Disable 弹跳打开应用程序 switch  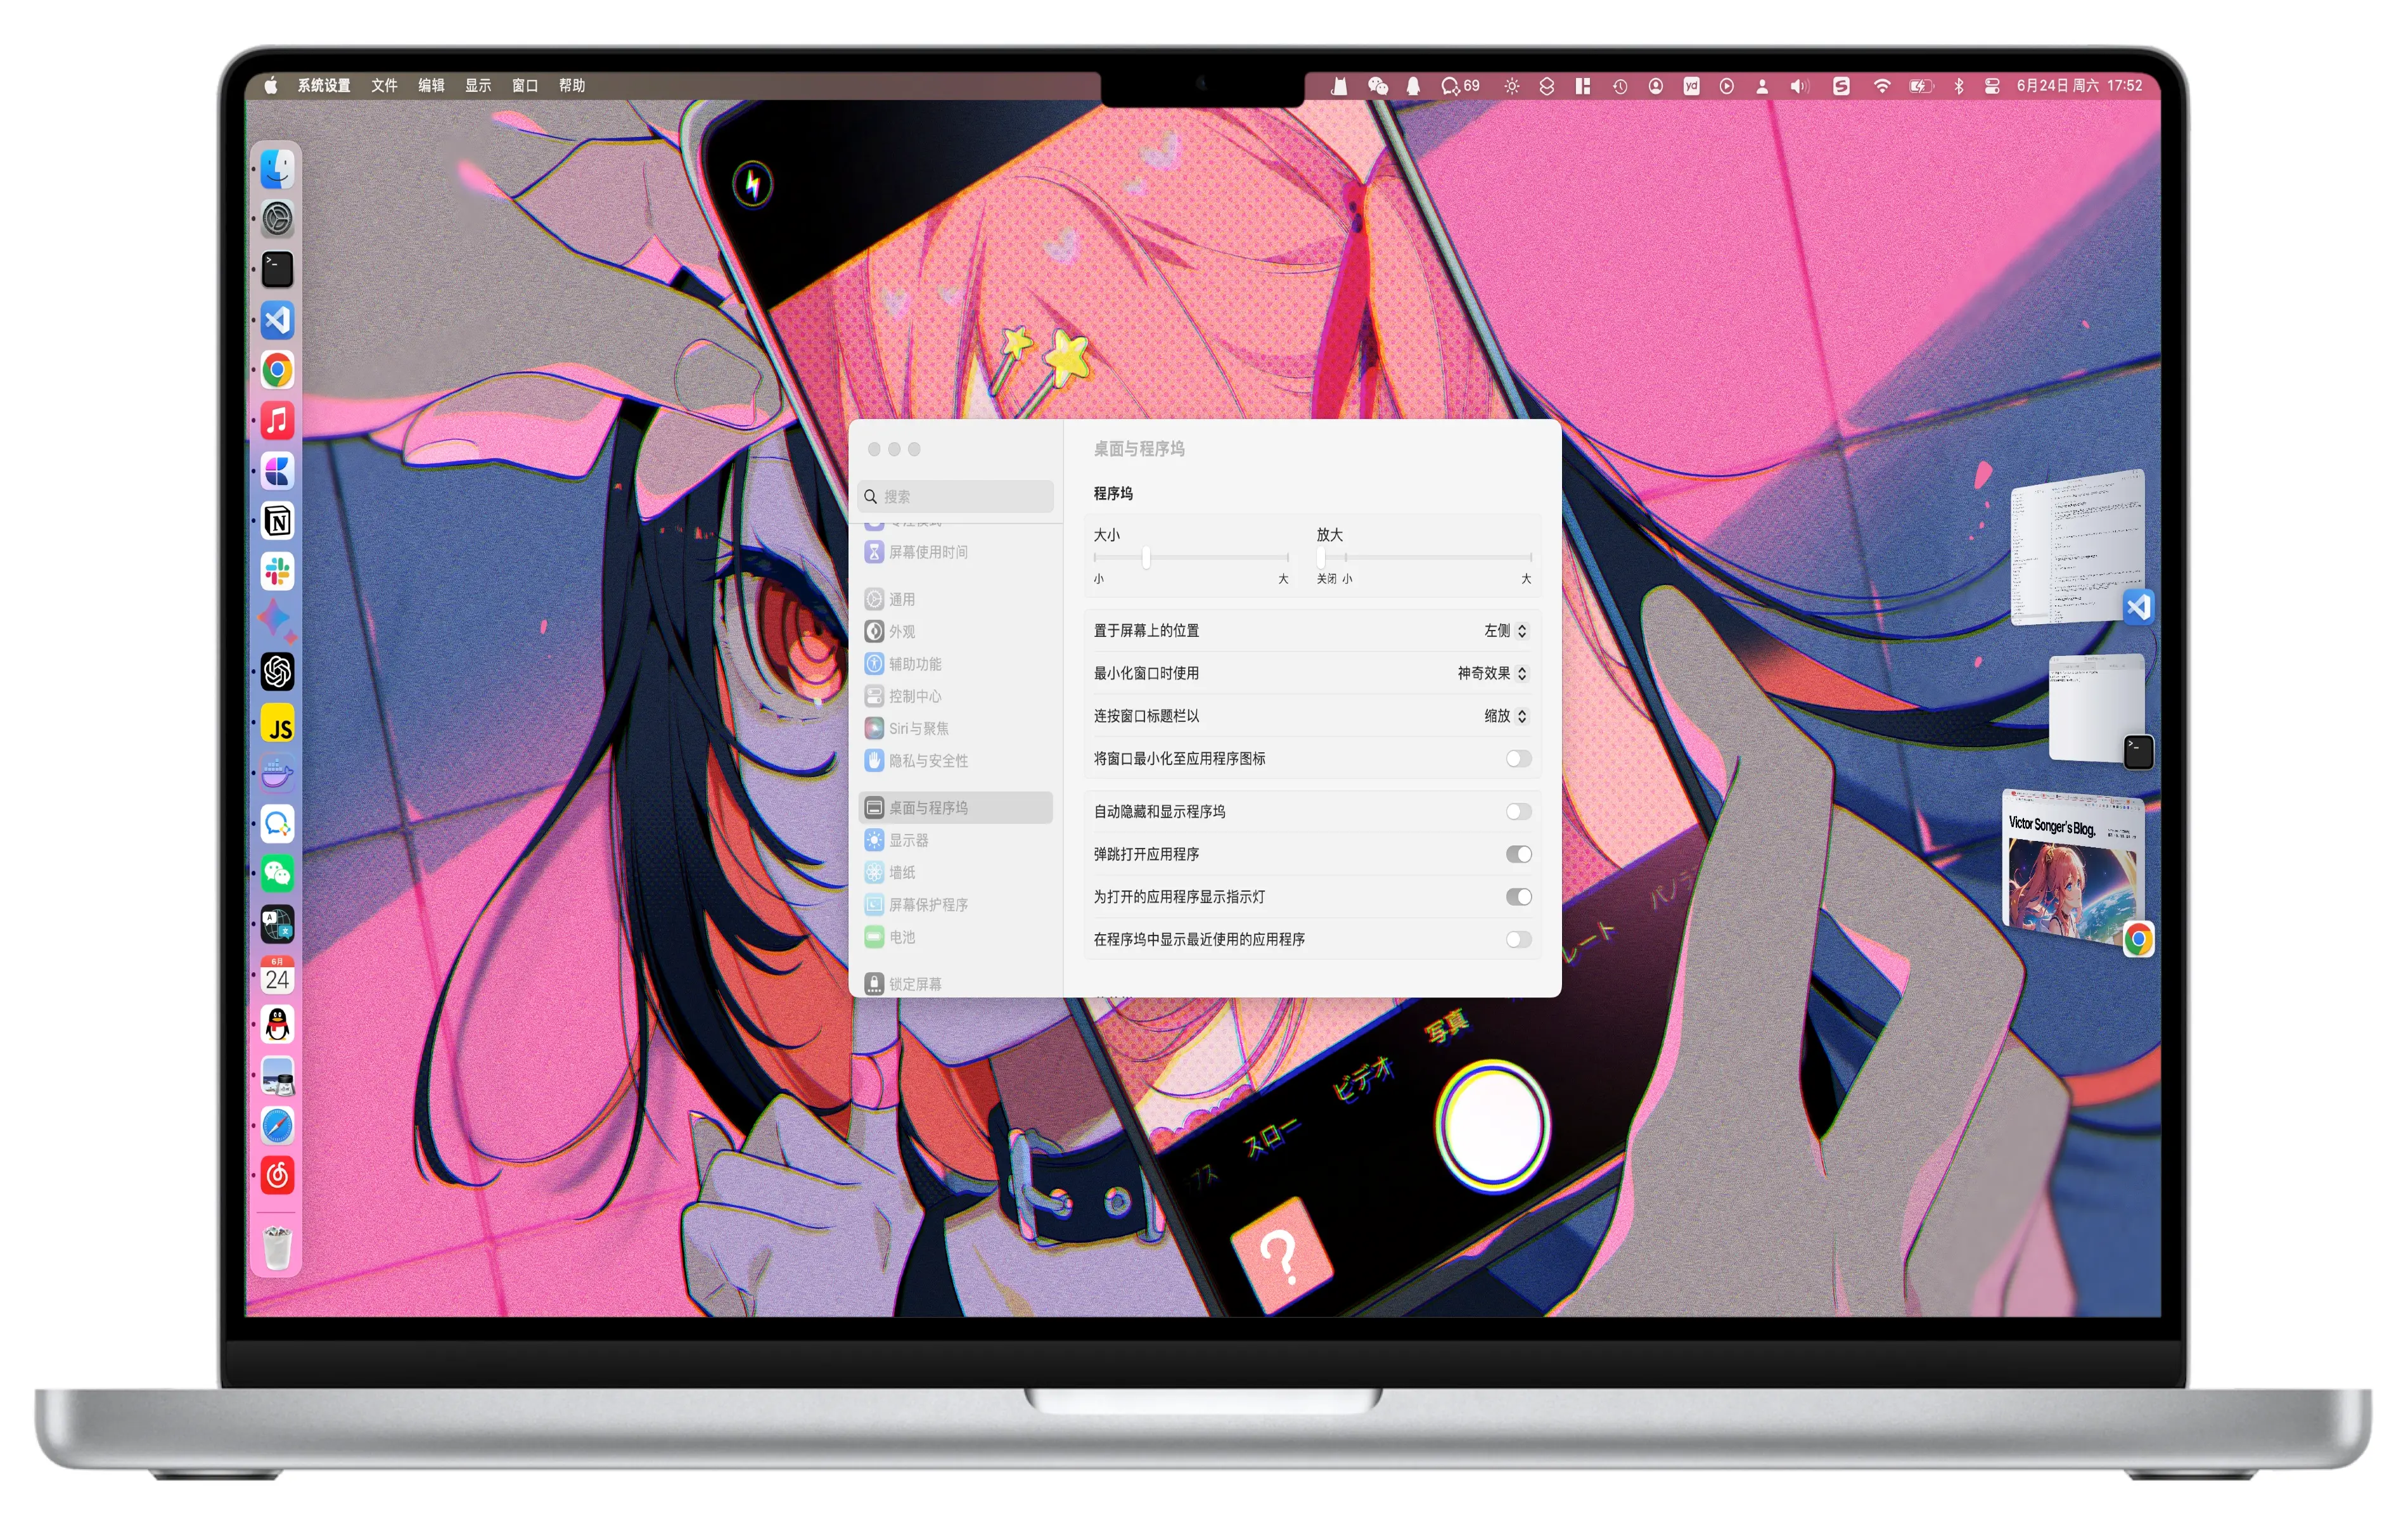[1518, 854]
